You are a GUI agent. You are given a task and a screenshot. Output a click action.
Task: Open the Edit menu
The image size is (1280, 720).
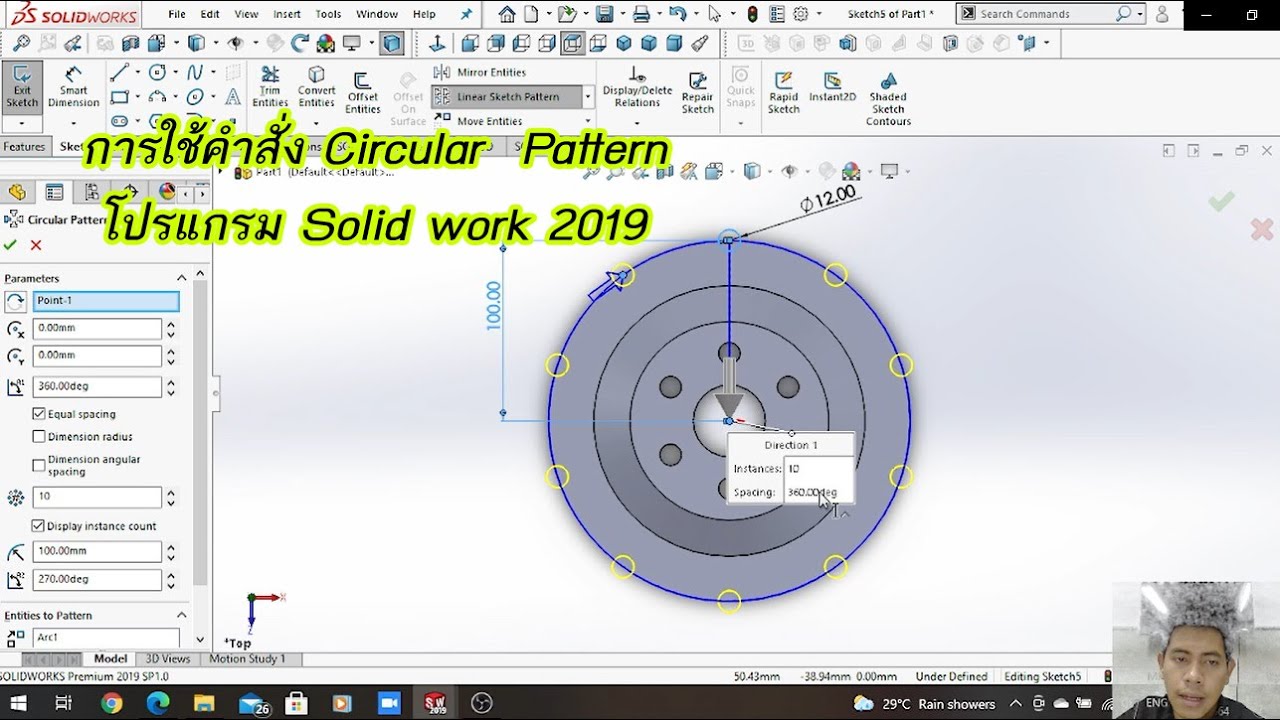[x=210, y=14]
